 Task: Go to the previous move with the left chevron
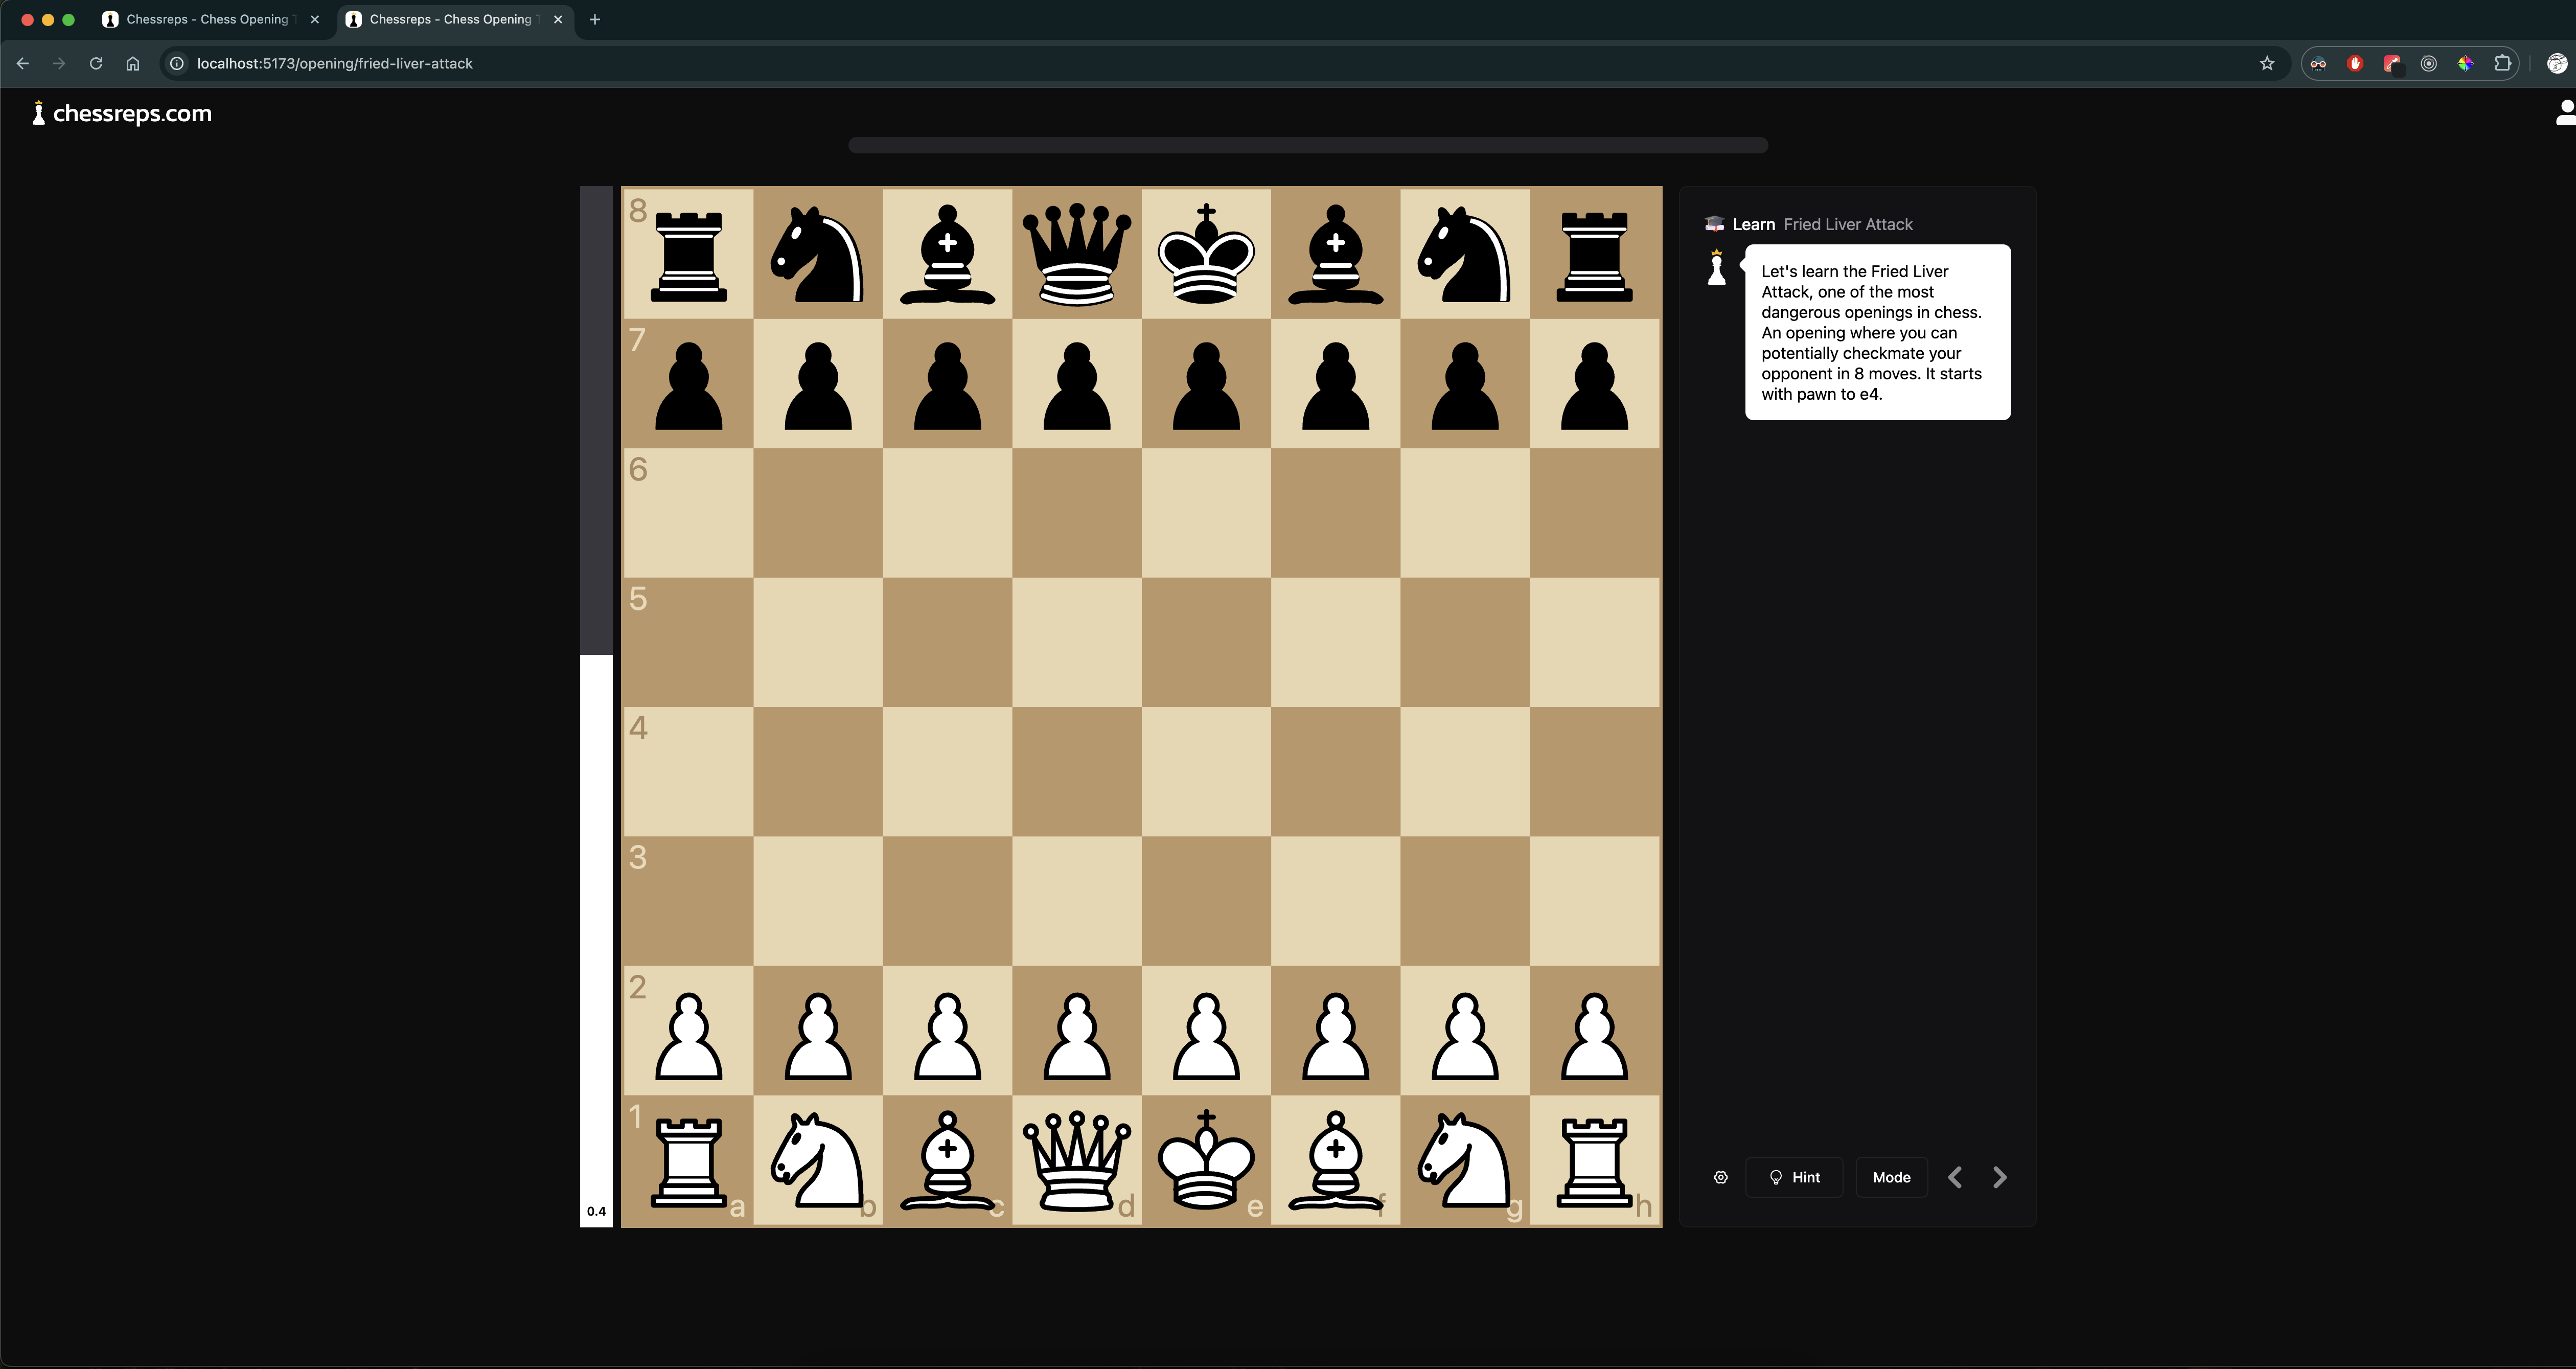click(1954, 1177)
